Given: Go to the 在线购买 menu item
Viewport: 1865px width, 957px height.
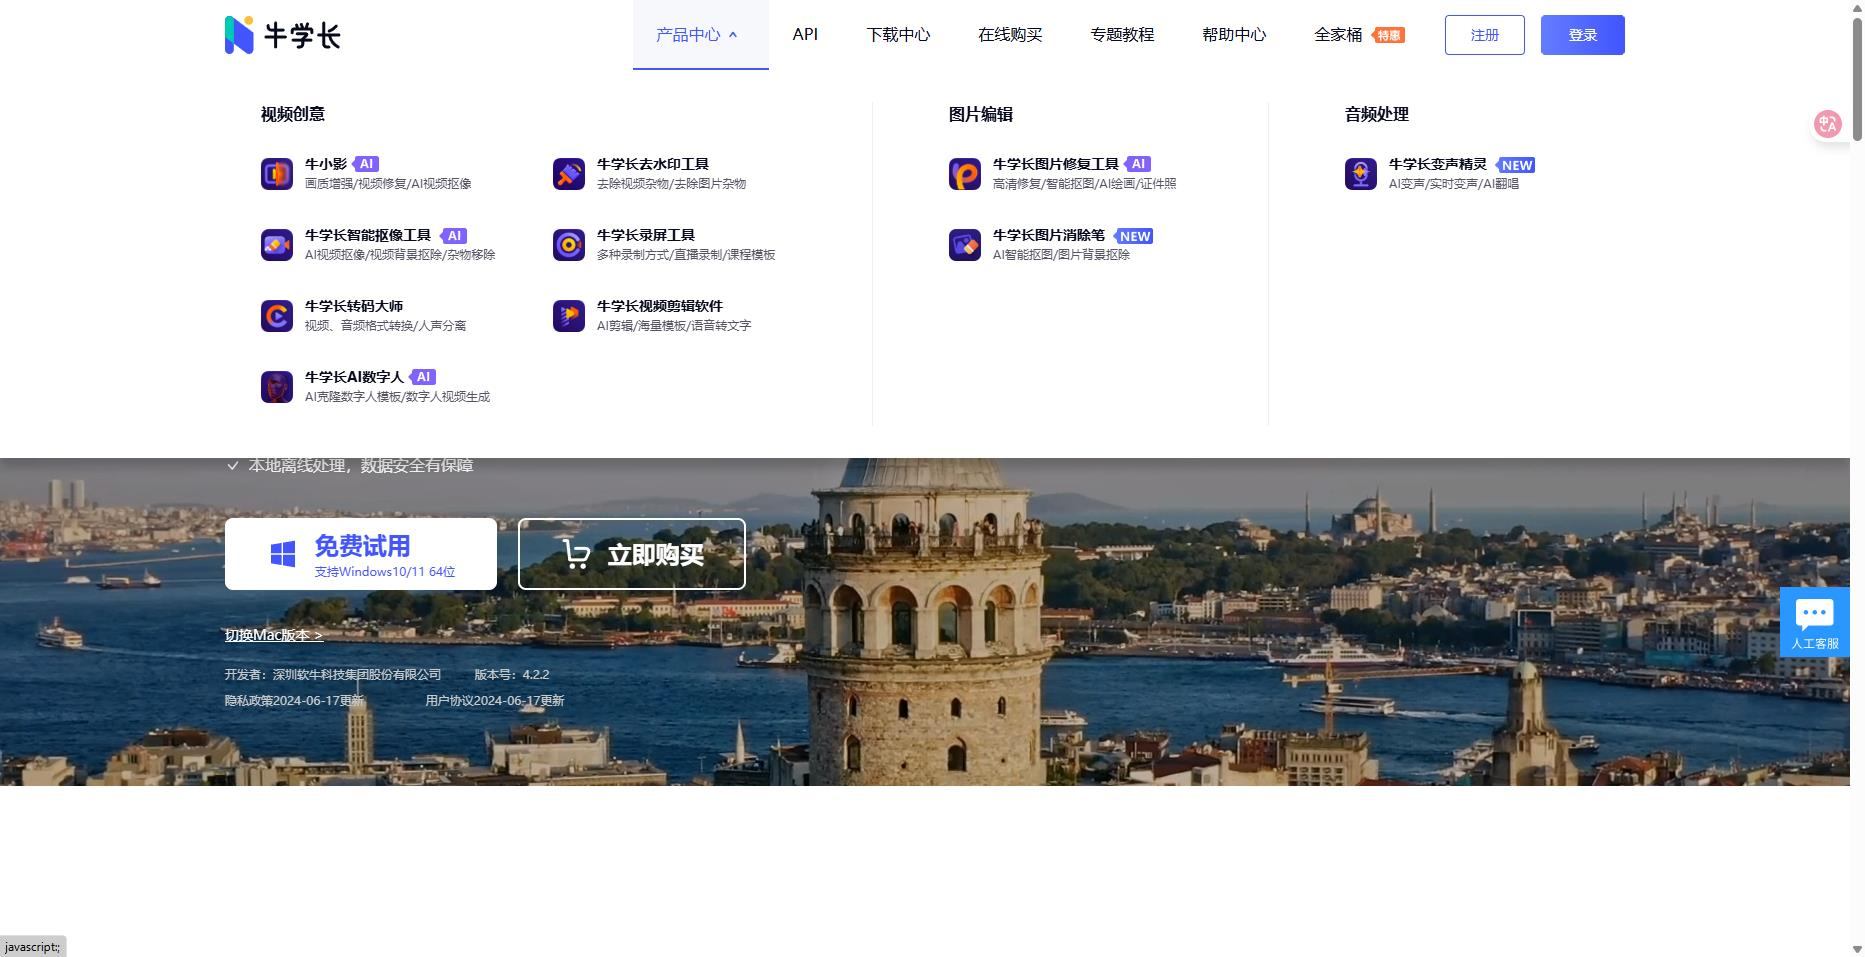Looking at the screenshot, I should [1009, 35].
